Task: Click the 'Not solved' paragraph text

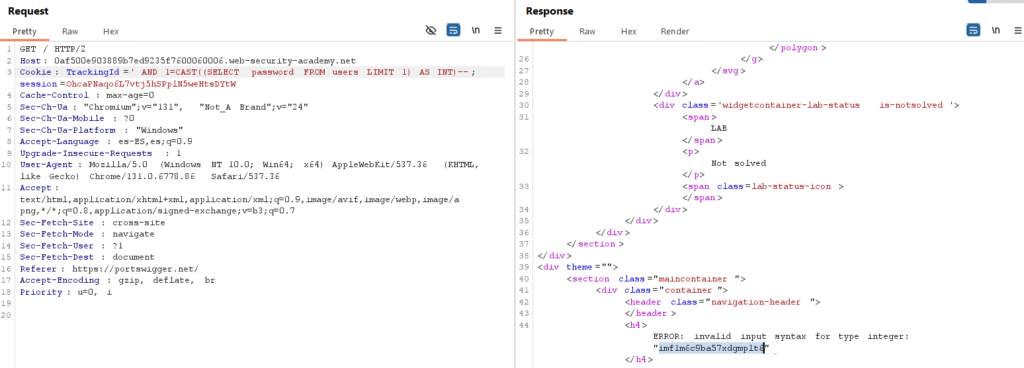Action: click(x=738, y=163)
